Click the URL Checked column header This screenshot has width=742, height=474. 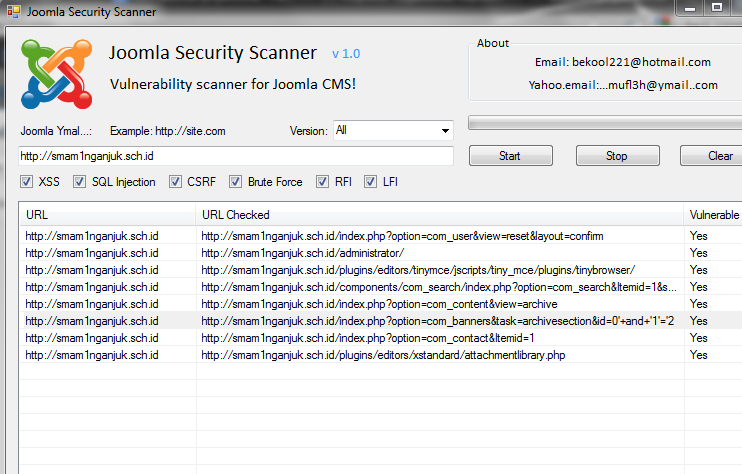coord(439,215)
